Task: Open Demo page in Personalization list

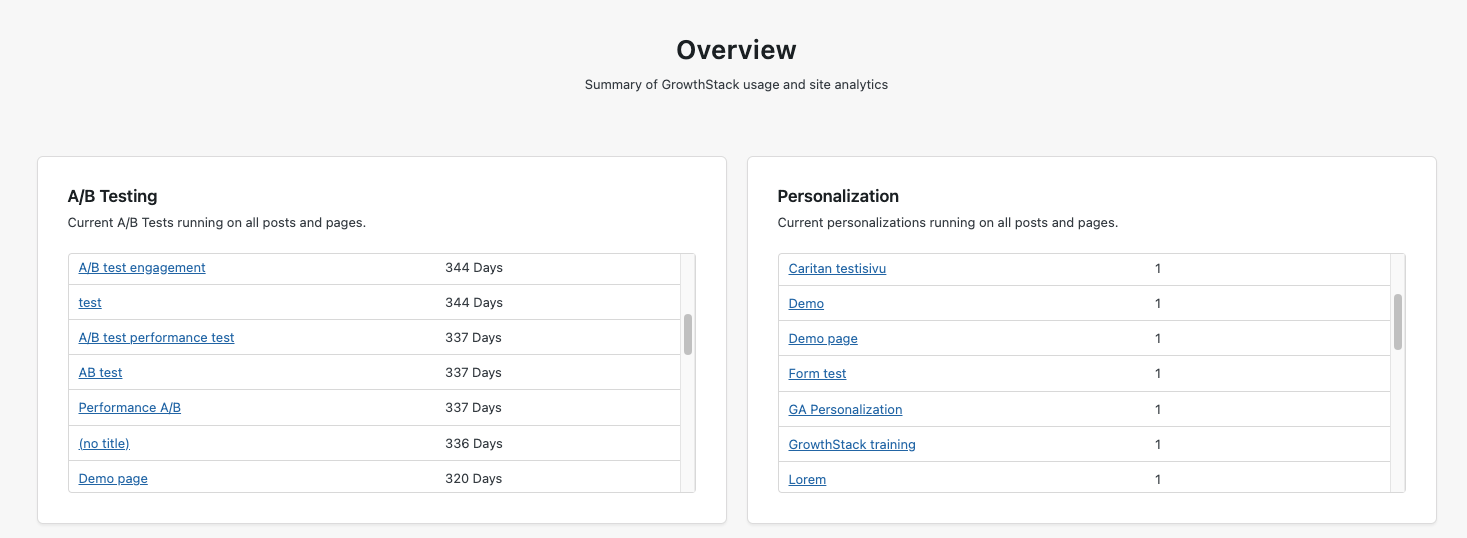Action: point(823,339)
